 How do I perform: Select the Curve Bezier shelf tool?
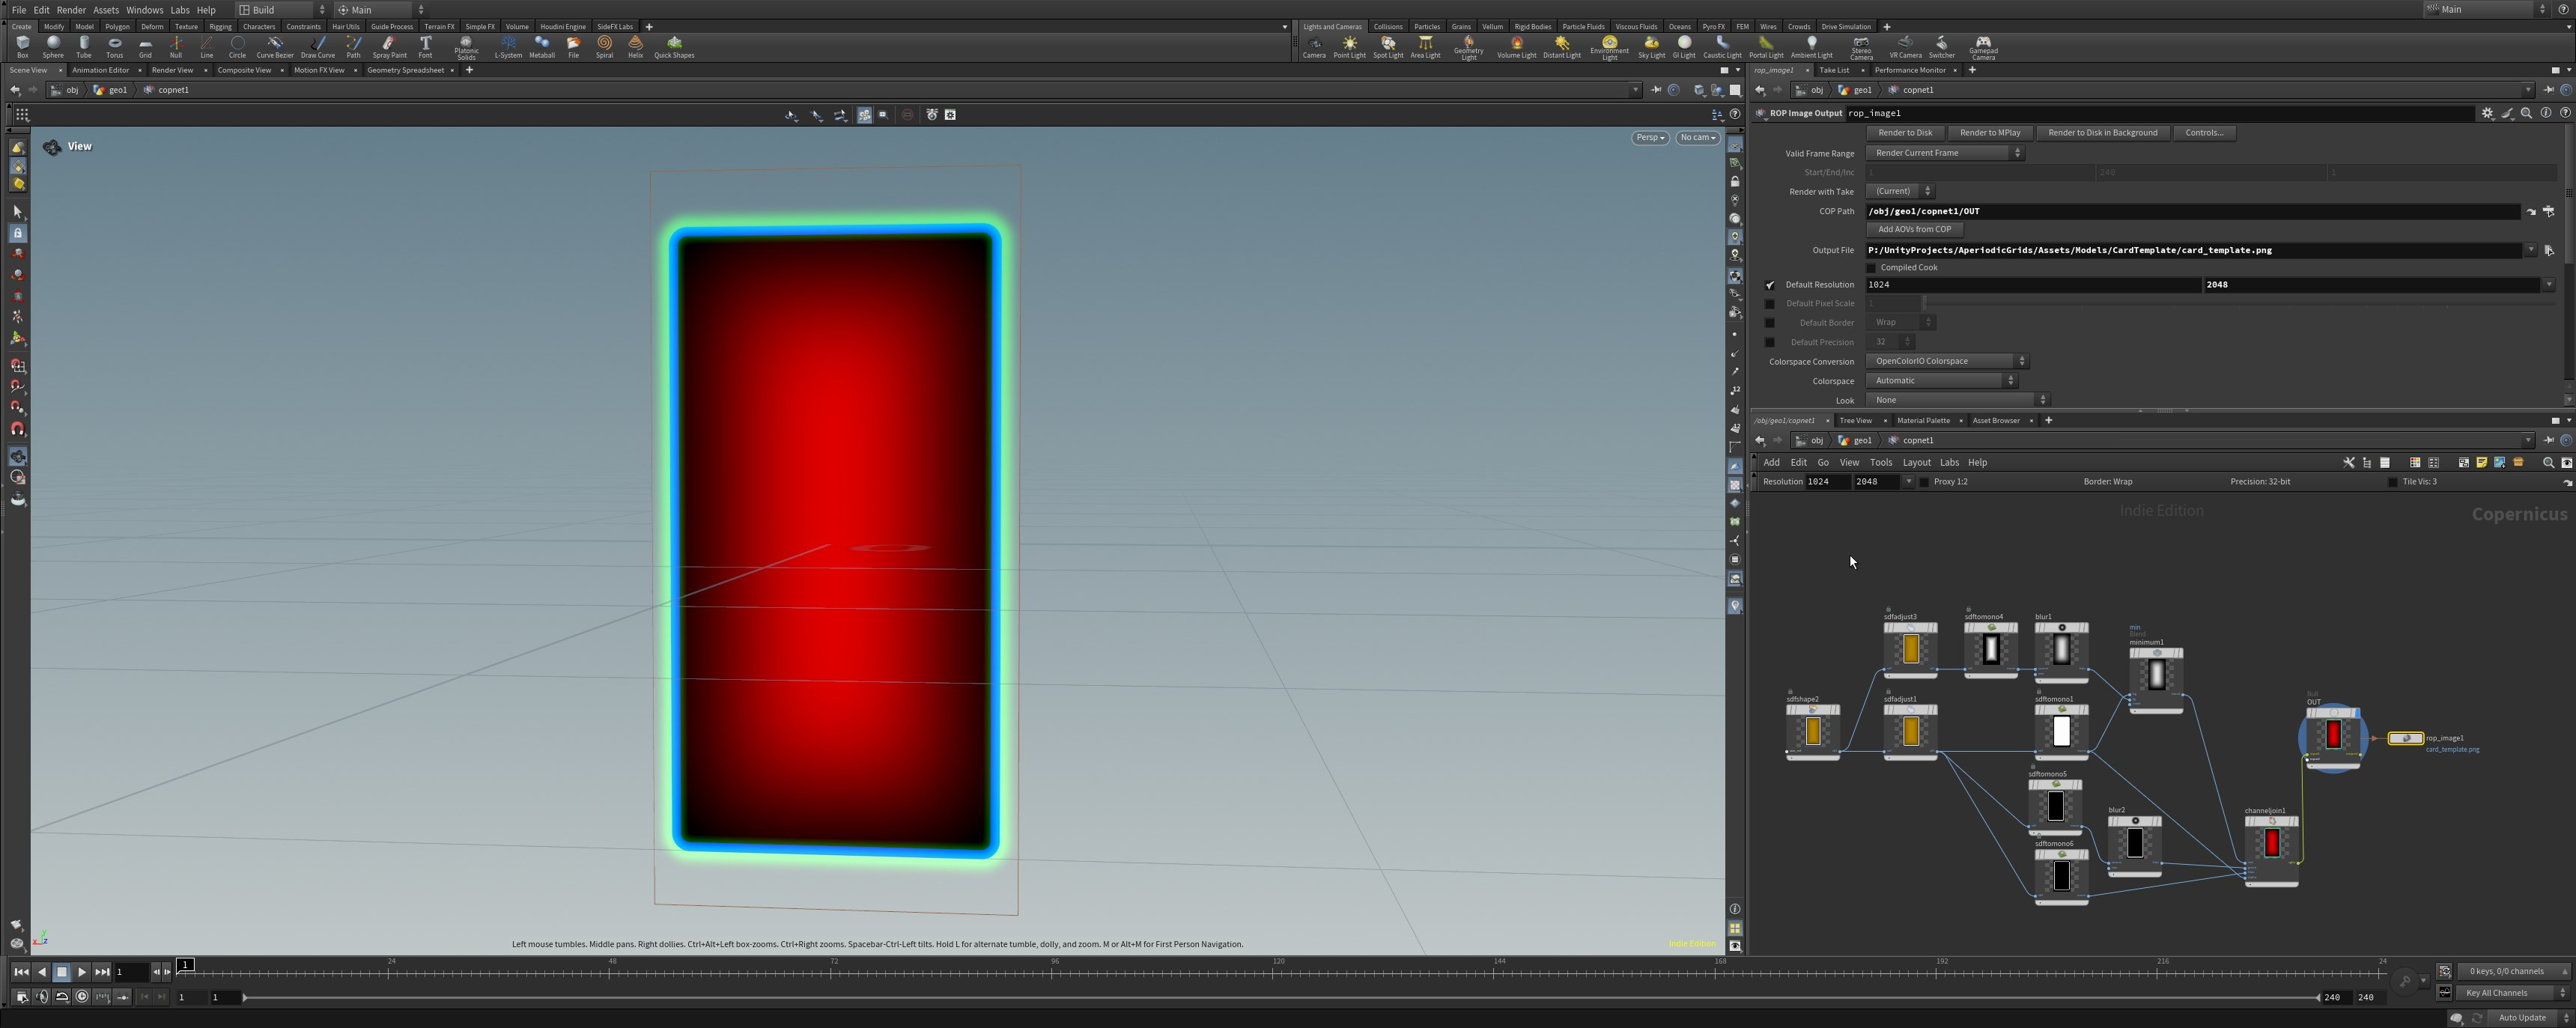pyautogui.click(x=275, y=46)
